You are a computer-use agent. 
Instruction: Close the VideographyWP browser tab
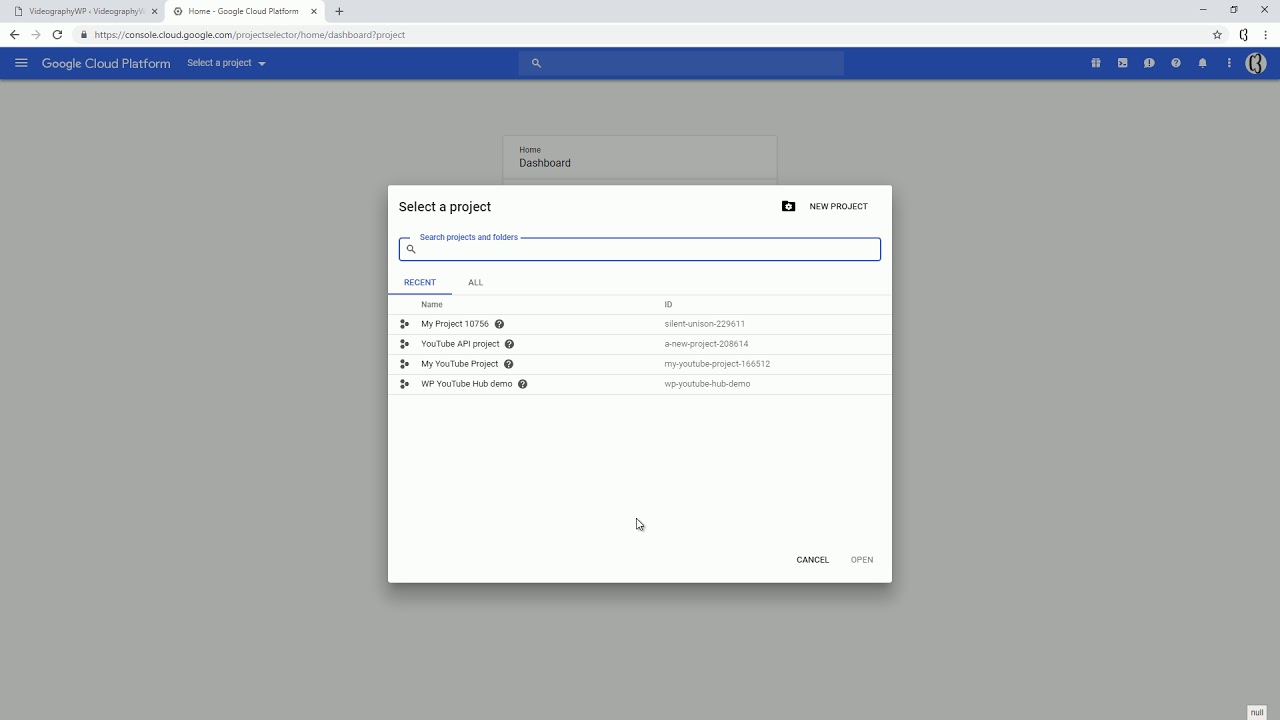[x=154, y=11]
